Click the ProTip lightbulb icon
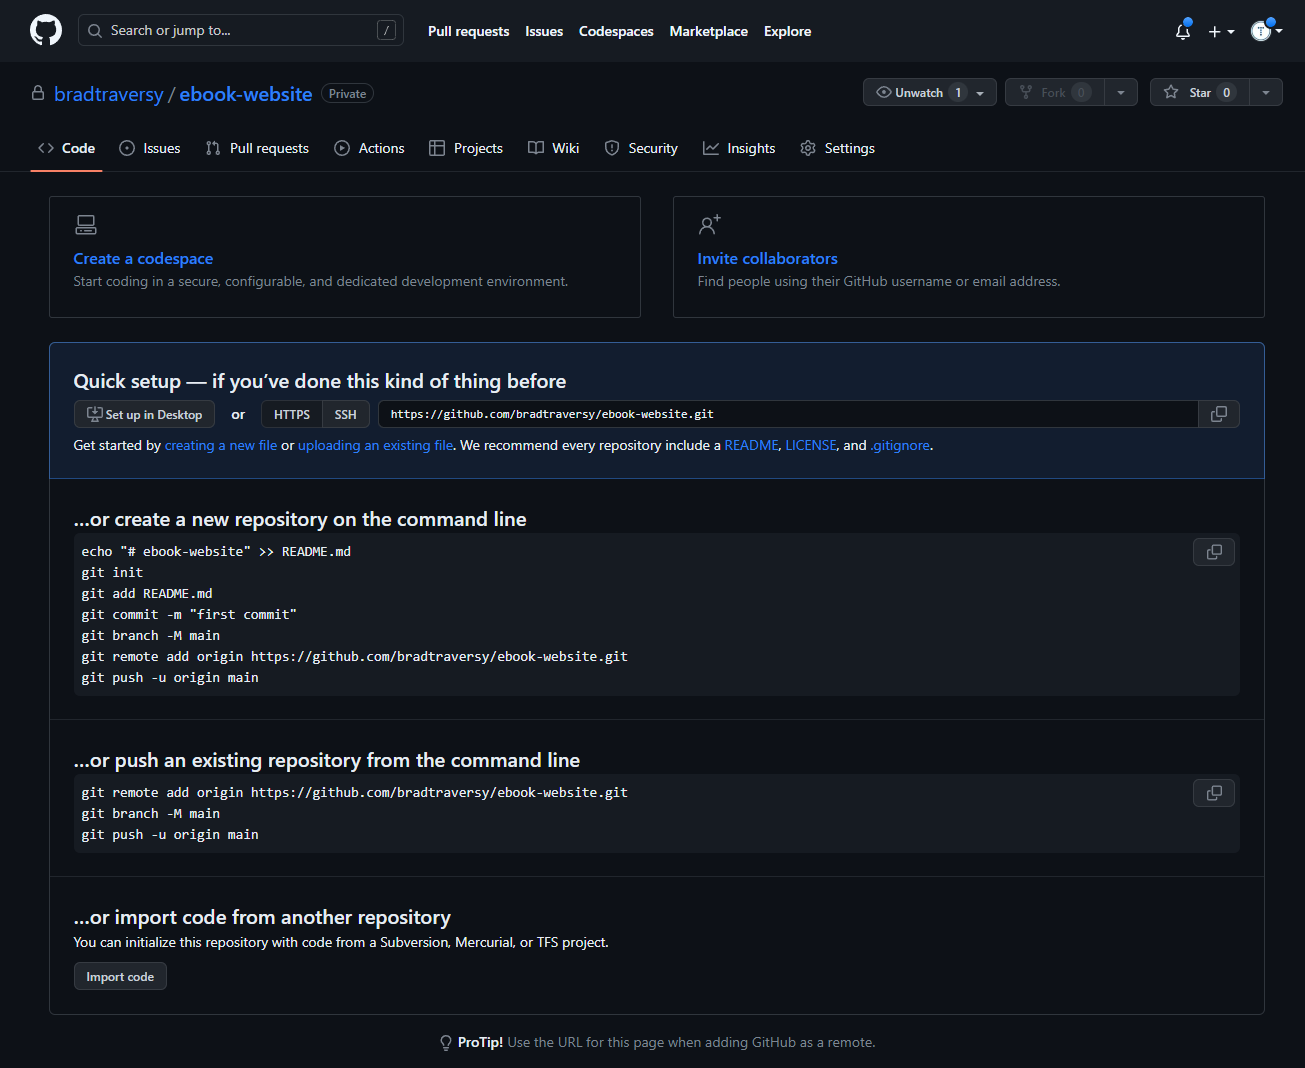Screen dimensions: 1305x1068 (446, 1043)
